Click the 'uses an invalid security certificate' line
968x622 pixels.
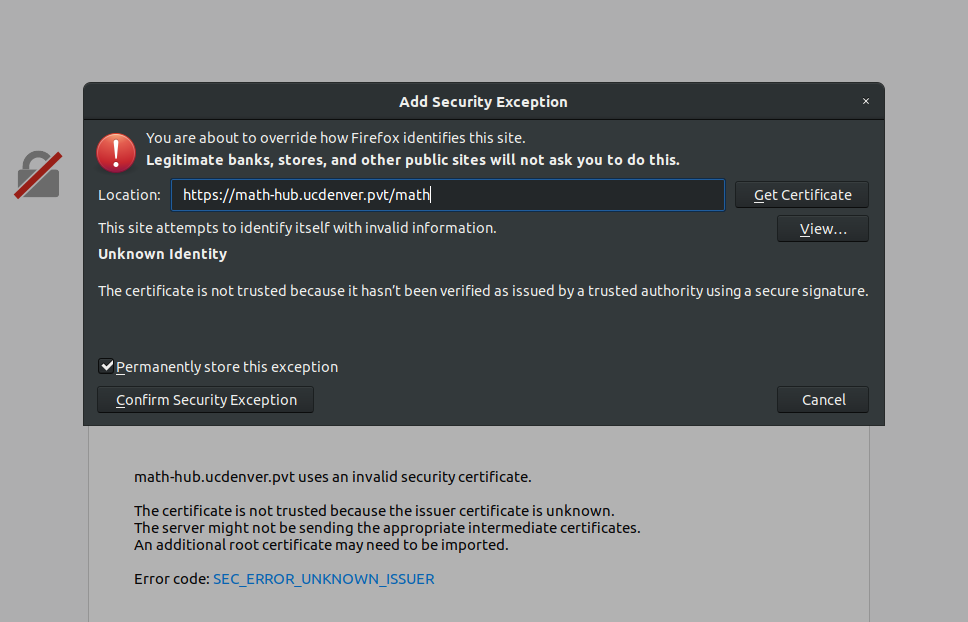[x=333, y=477]
